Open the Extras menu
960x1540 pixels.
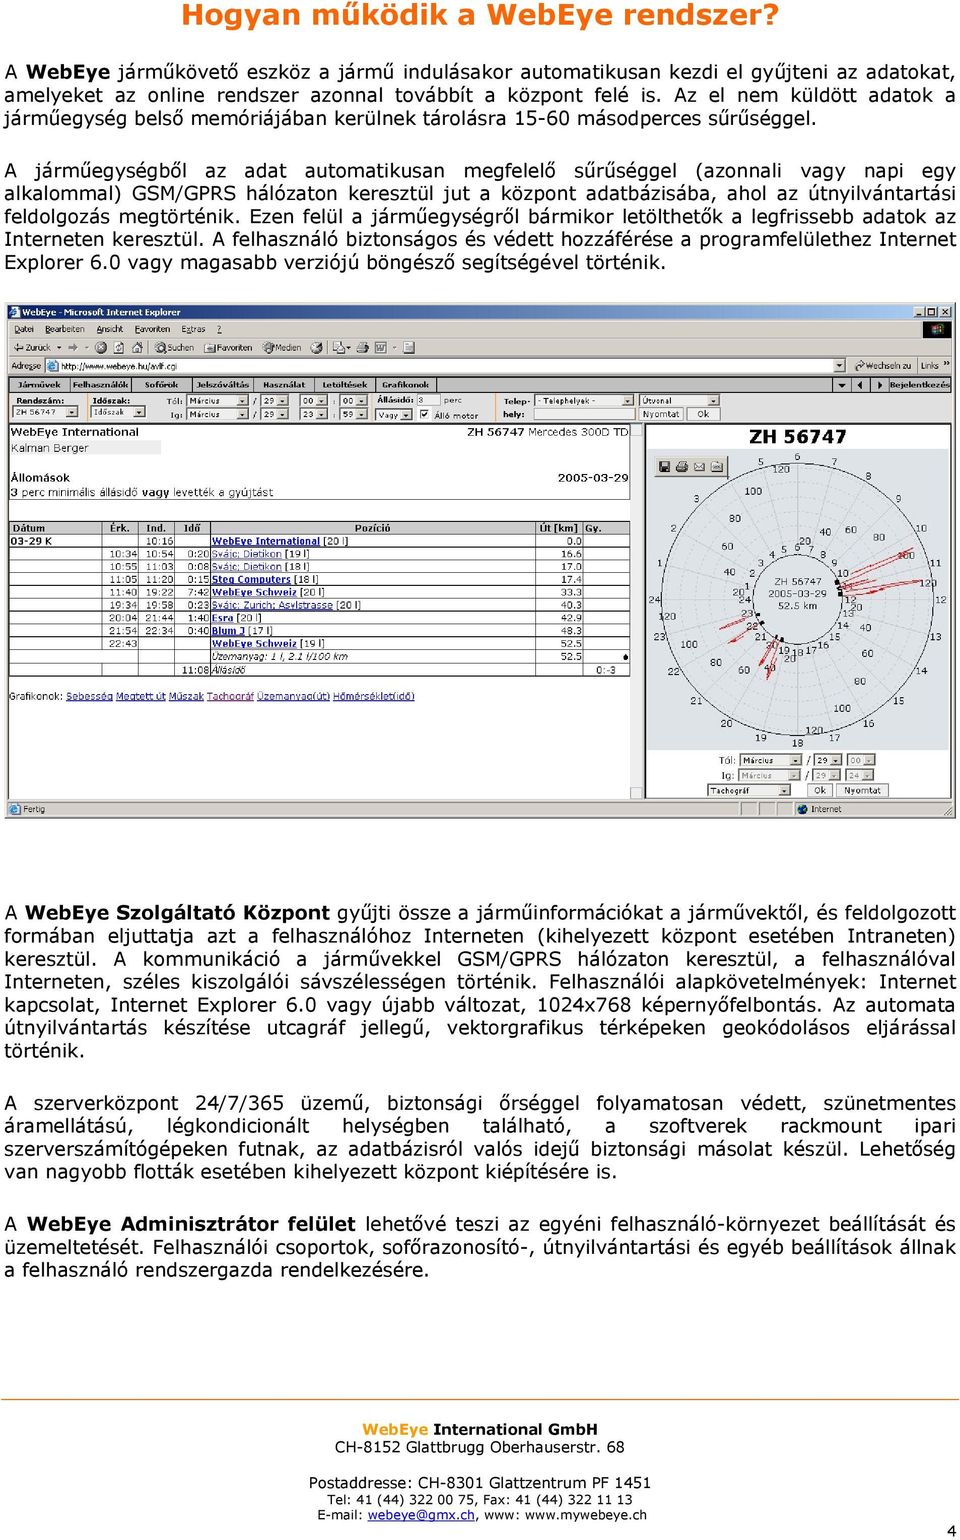point(193,329)
